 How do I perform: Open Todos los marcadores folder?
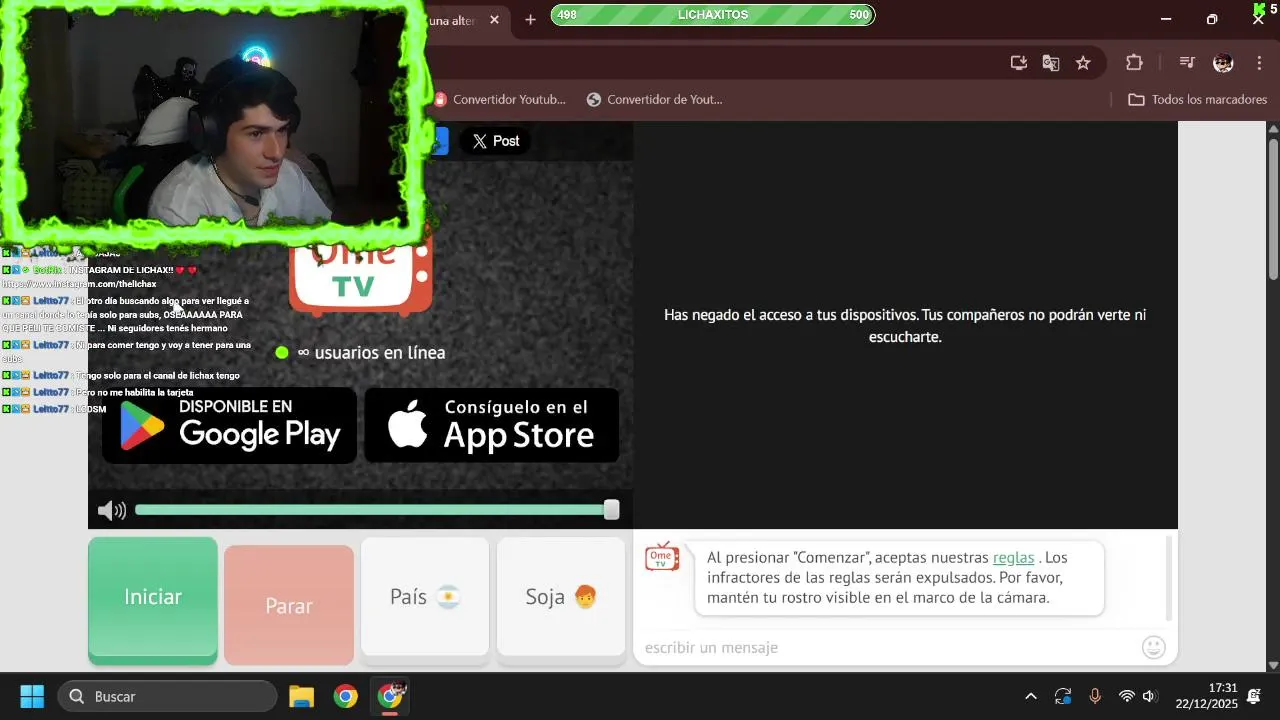pos(1198,99)
